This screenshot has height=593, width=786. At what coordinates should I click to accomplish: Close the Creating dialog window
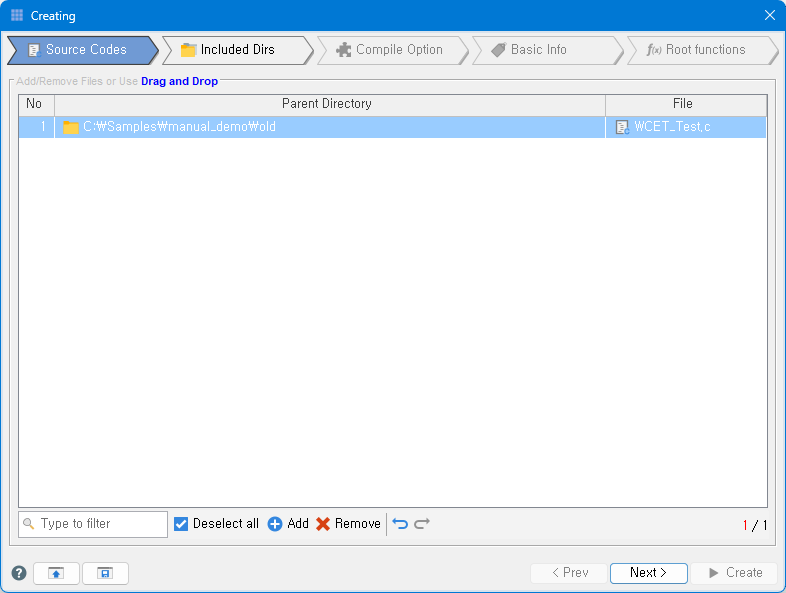(769, 15)
